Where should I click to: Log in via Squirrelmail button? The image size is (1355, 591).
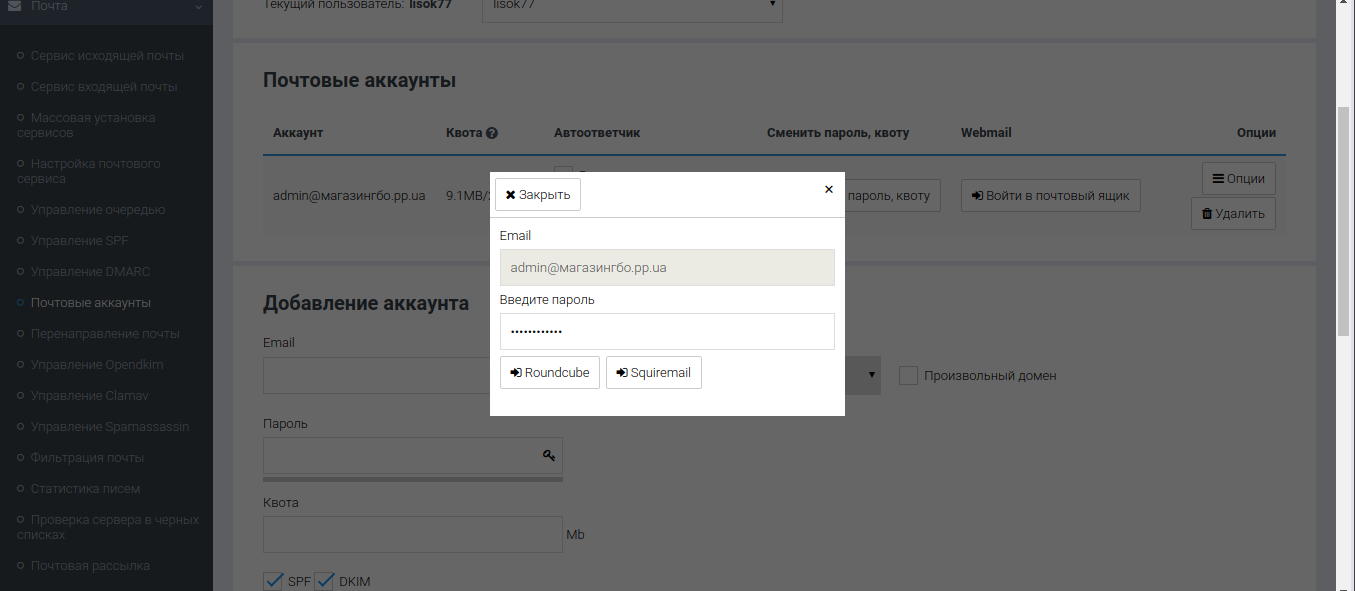coord(653,373)
